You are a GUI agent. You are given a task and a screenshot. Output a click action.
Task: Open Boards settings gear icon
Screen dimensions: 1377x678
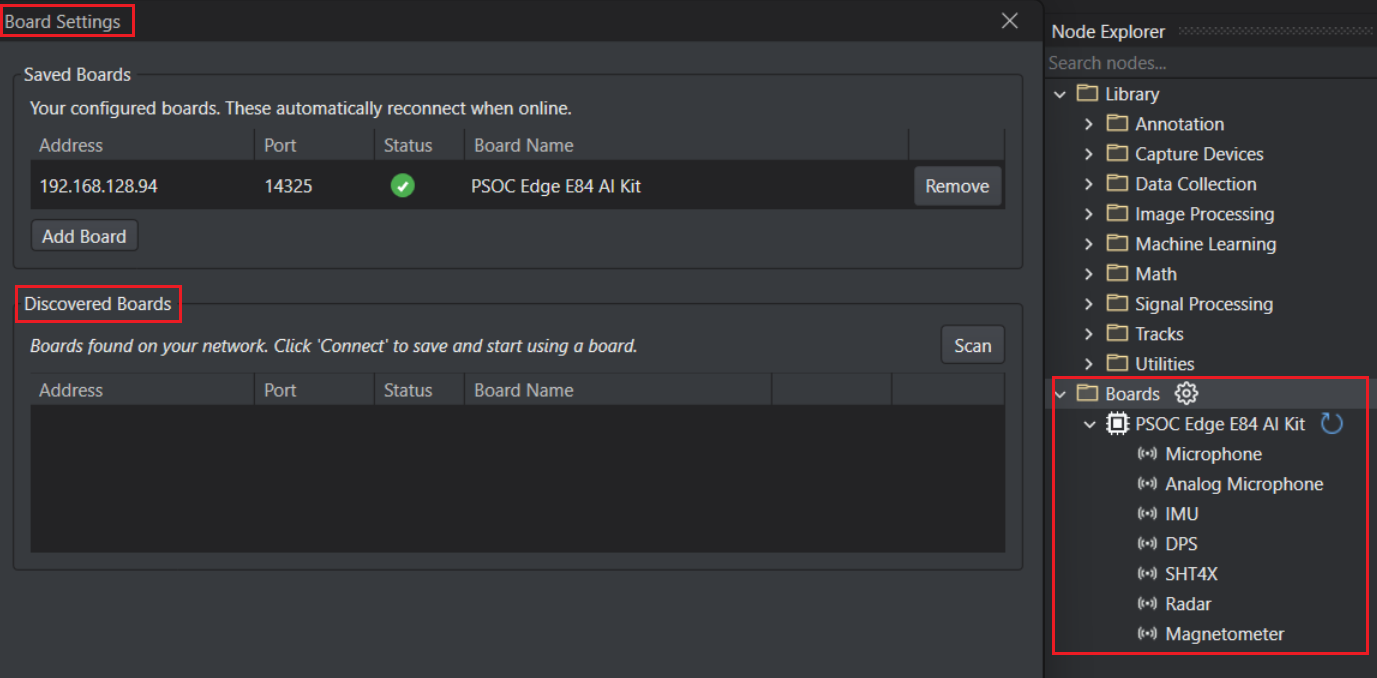pyautogui.click(x=1186, y=394)
